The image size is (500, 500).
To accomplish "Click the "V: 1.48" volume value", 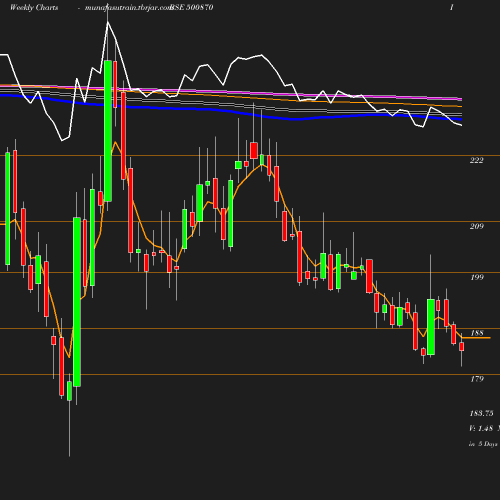I will coord(481,428).
